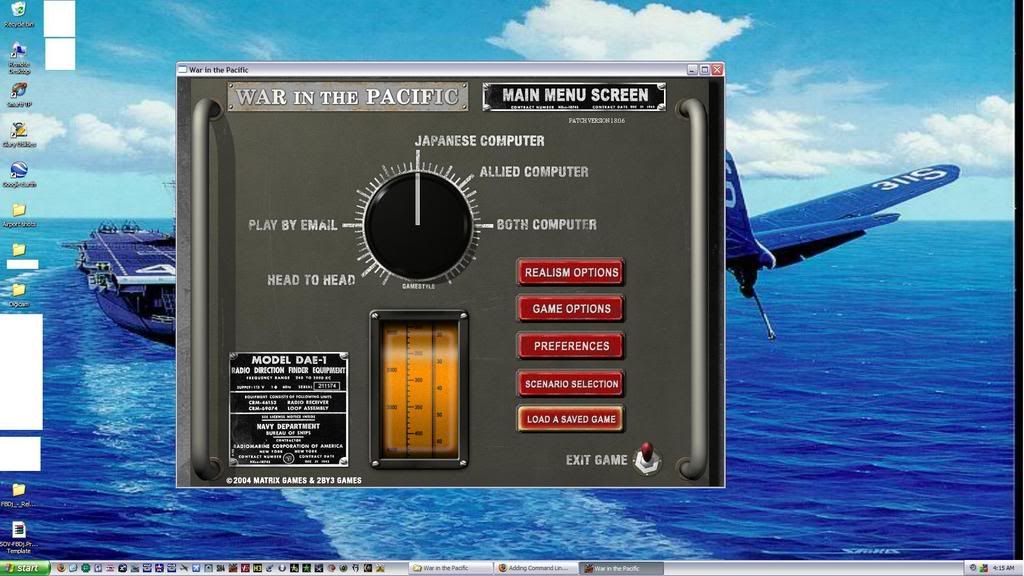Close the War in the Pacific window
Image resolution: width=1024 pixels, height=576 pixels.
click(717, 70)
